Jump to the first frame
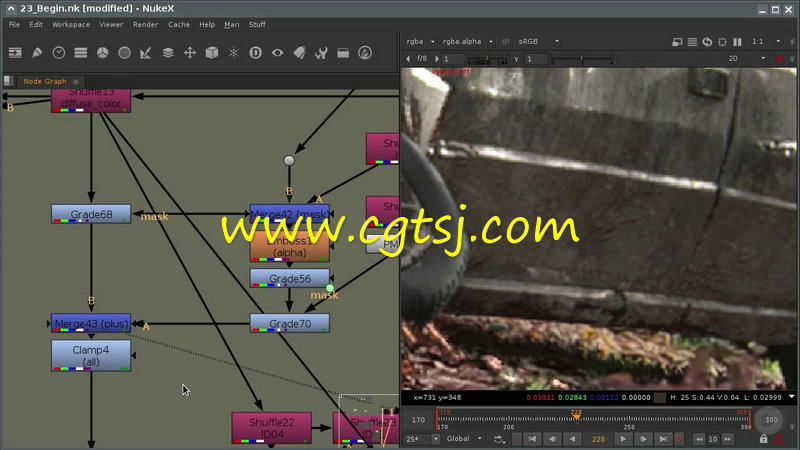Image resolution: width=800 pixels, height=450 pixels. point(532,439)
